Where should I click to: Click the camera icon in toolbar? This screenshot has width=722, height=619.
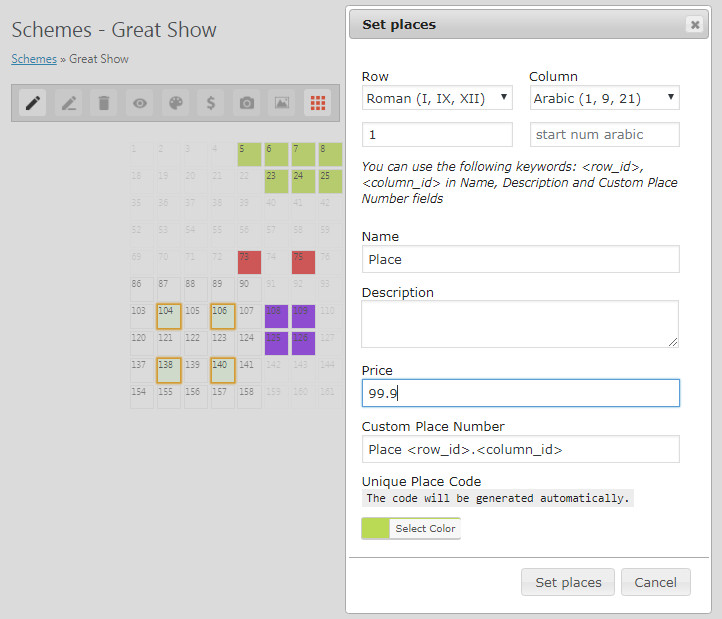click(246, 103)
